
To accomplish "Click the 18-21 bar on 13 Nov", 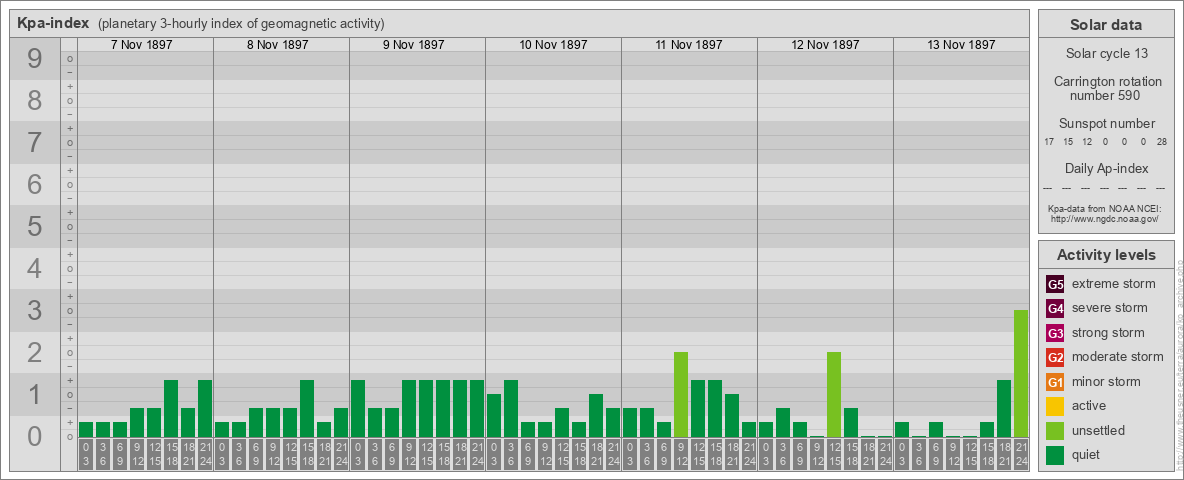I will pos(1004,408).
